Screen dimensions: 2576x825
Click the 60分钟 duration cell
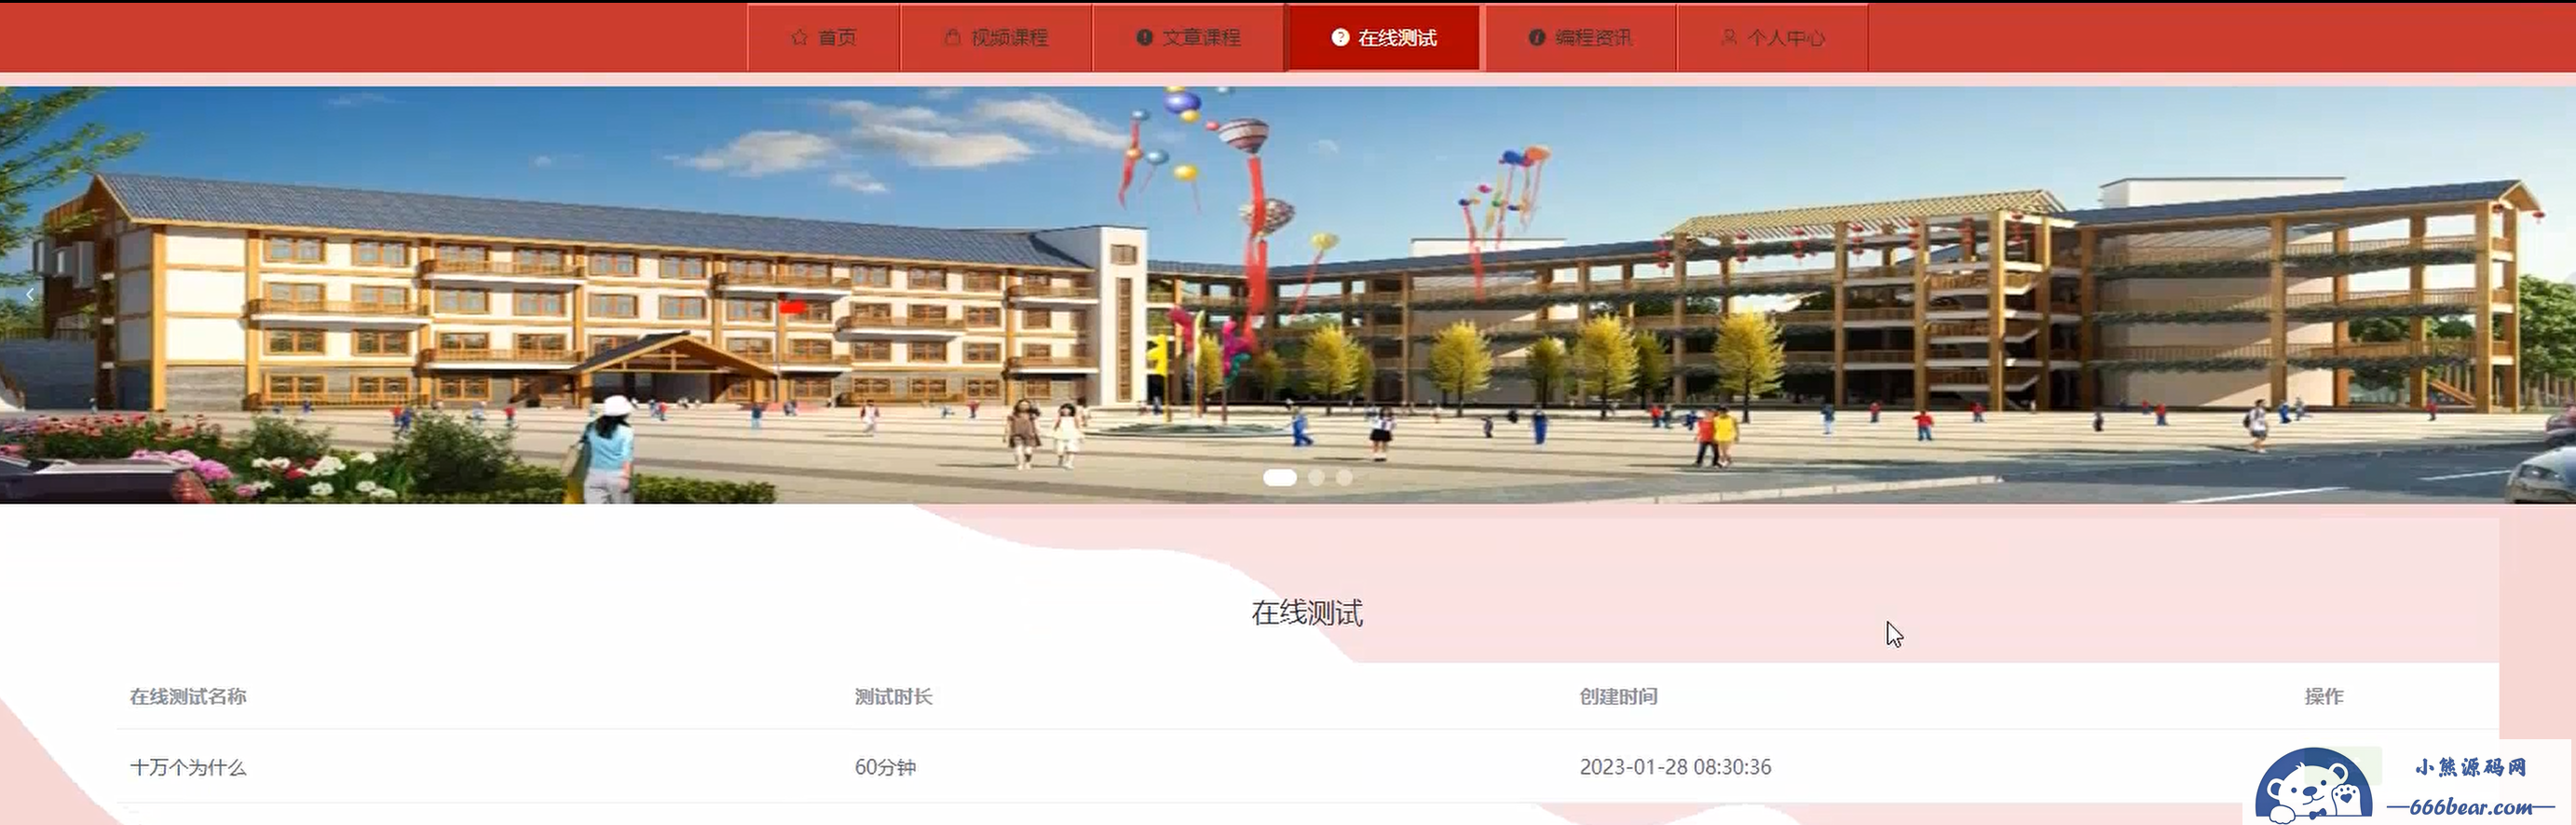click(885, 767)
